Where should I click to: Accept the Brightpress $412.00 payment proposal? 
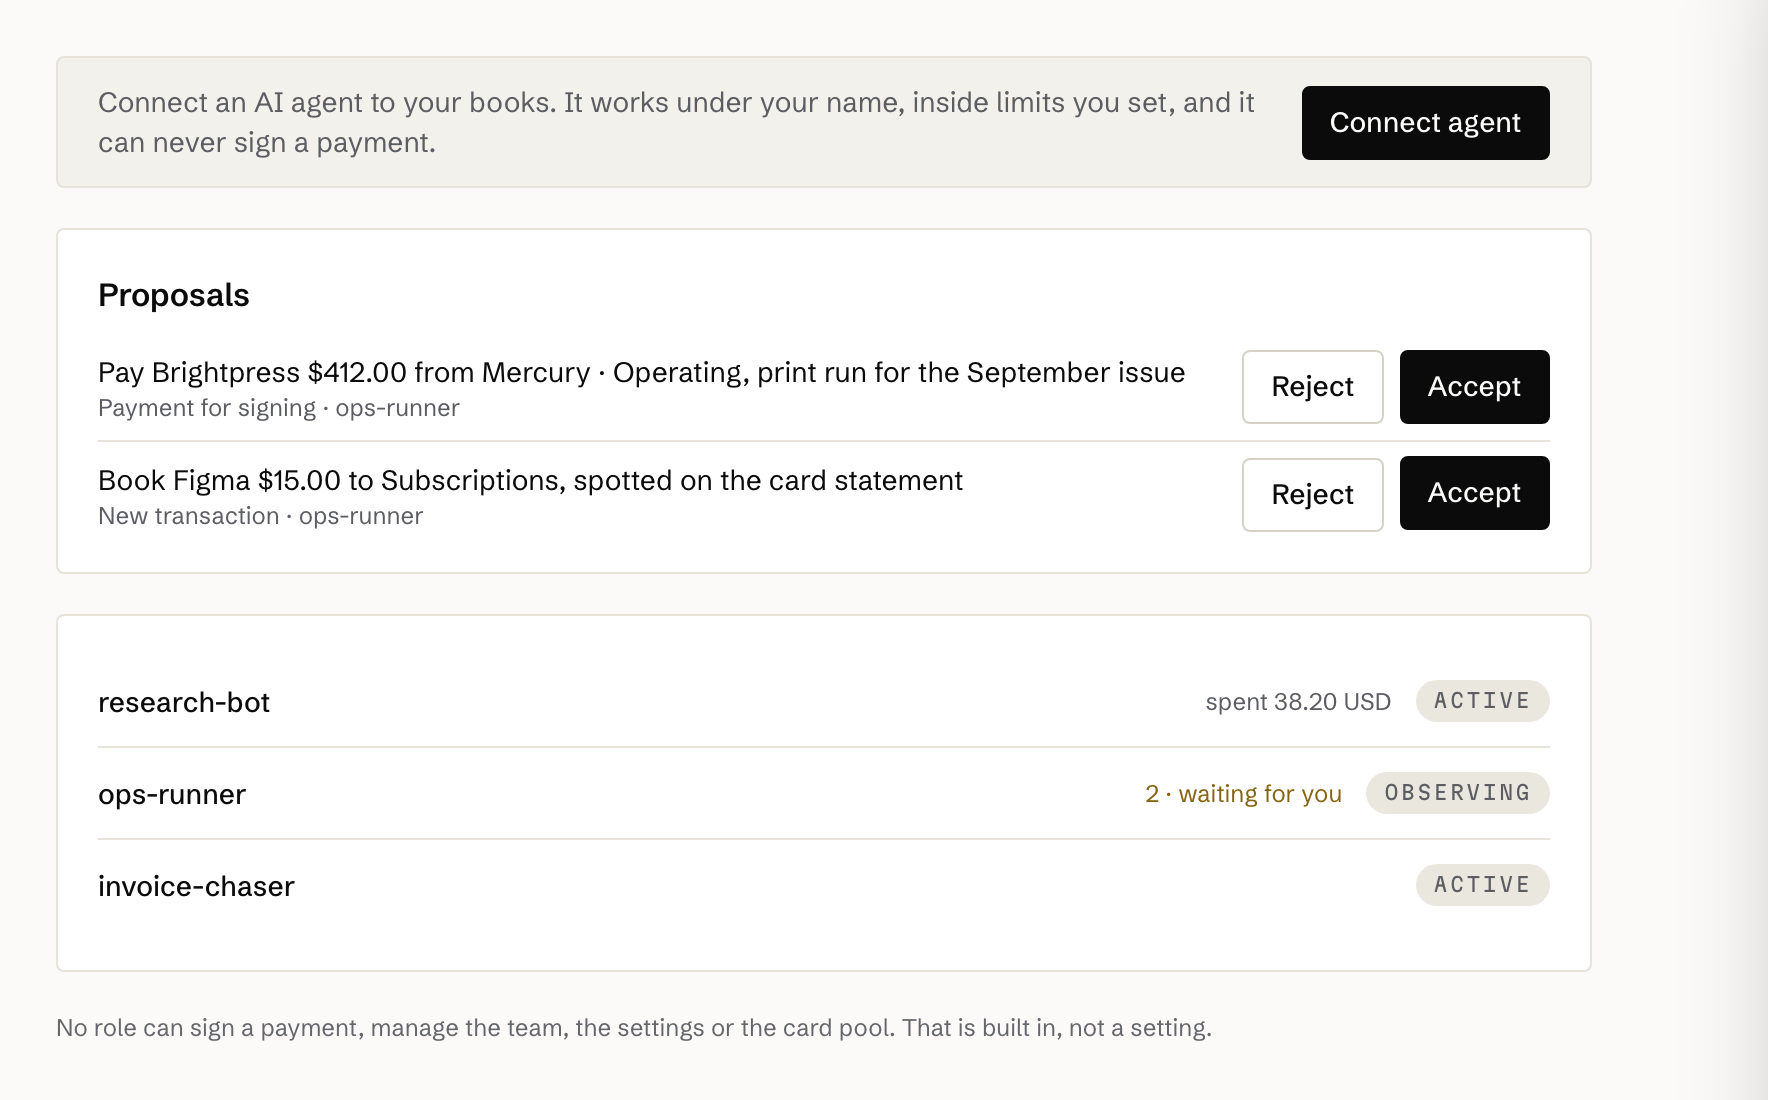[x=1474, y=387]
